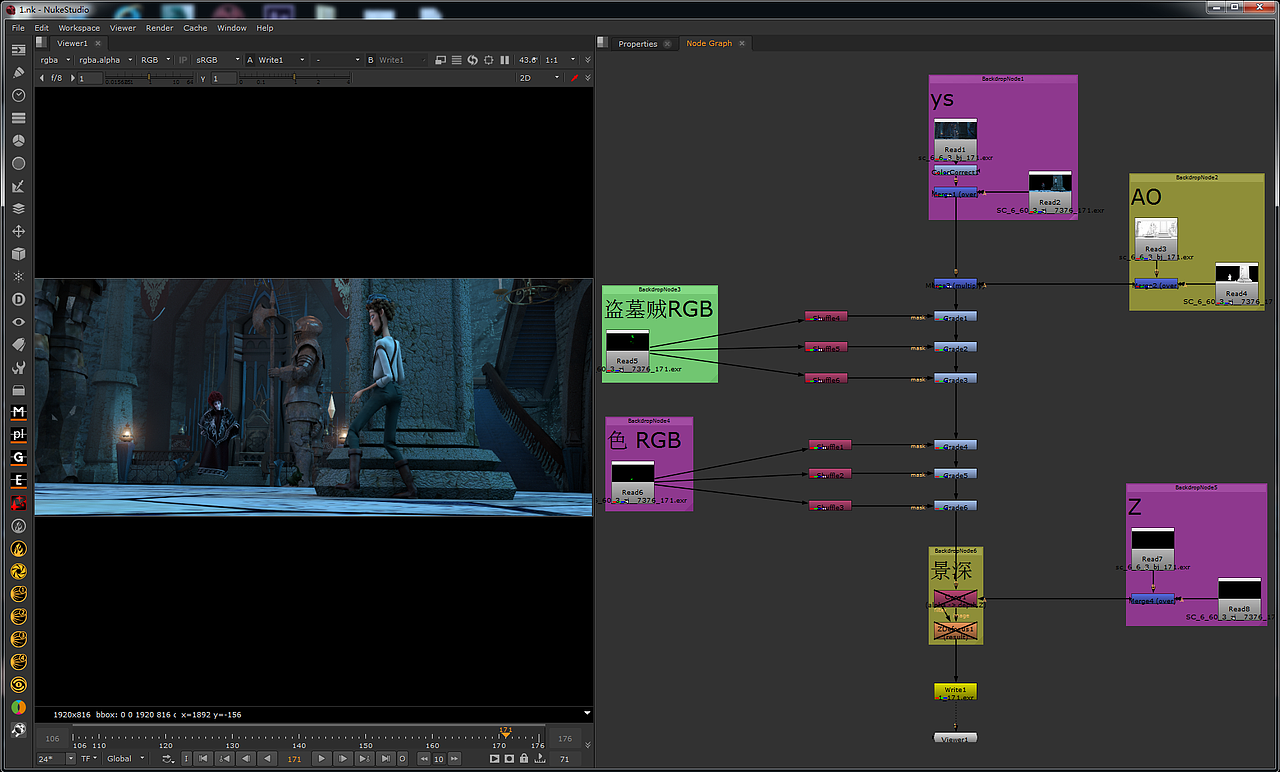Open the Particles nodes icon

pyautogui.click(x=18, y=276)
